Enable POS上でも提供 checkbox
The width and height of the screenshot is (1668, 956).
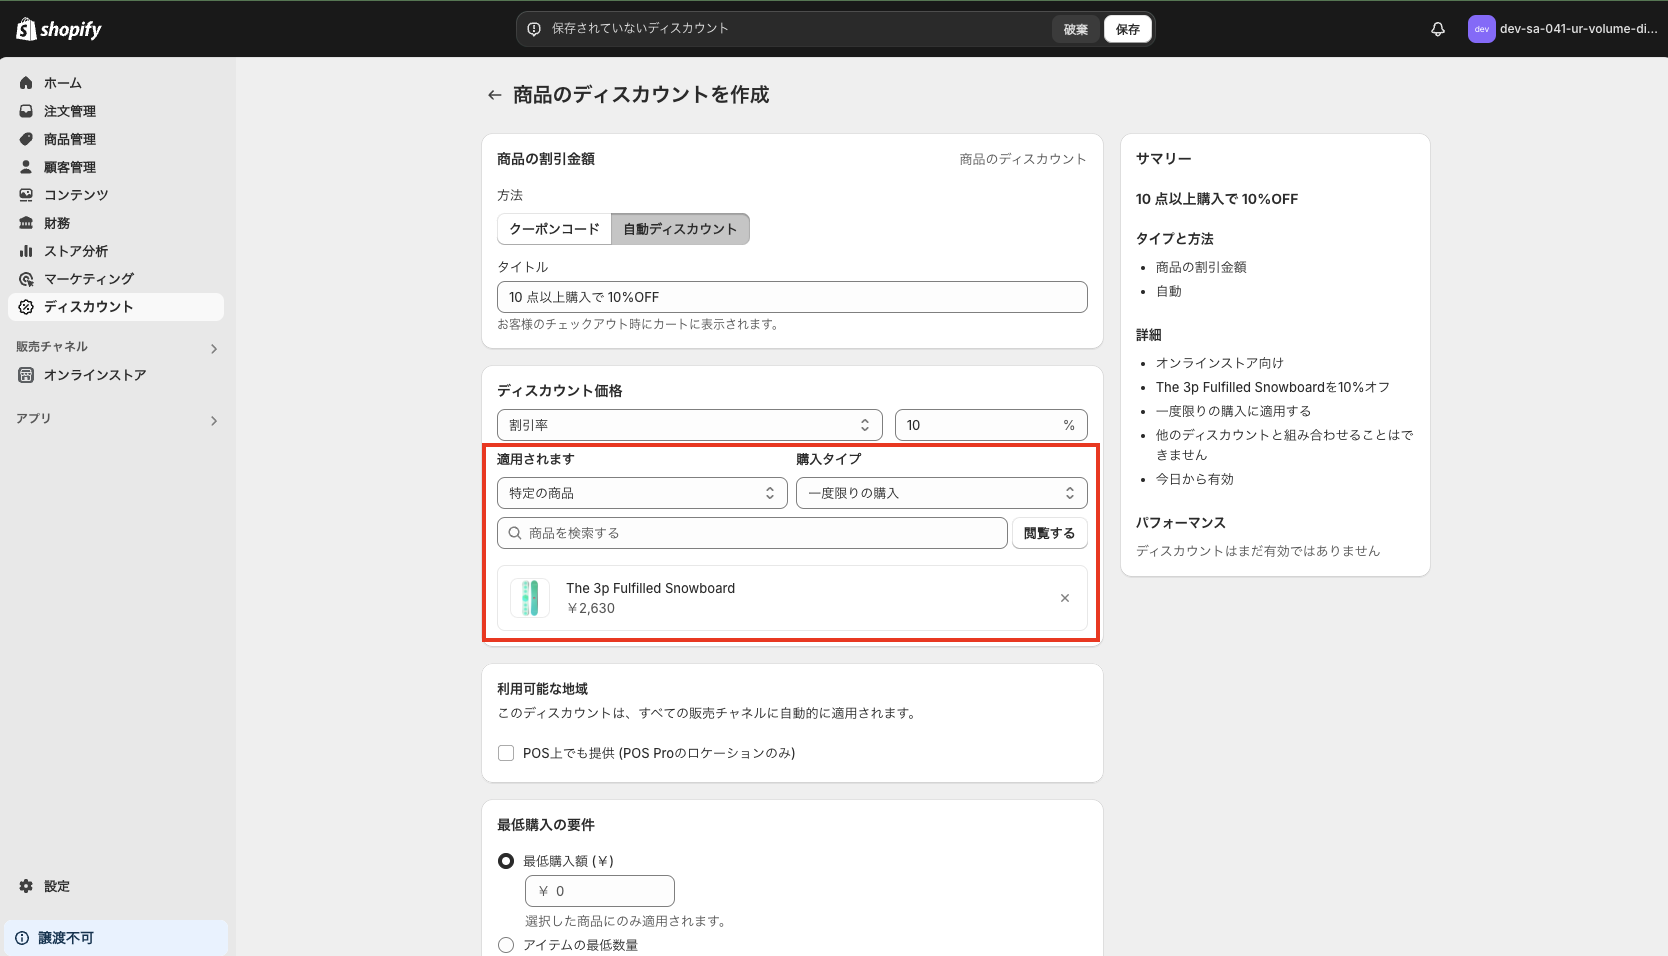pos(506,753)
